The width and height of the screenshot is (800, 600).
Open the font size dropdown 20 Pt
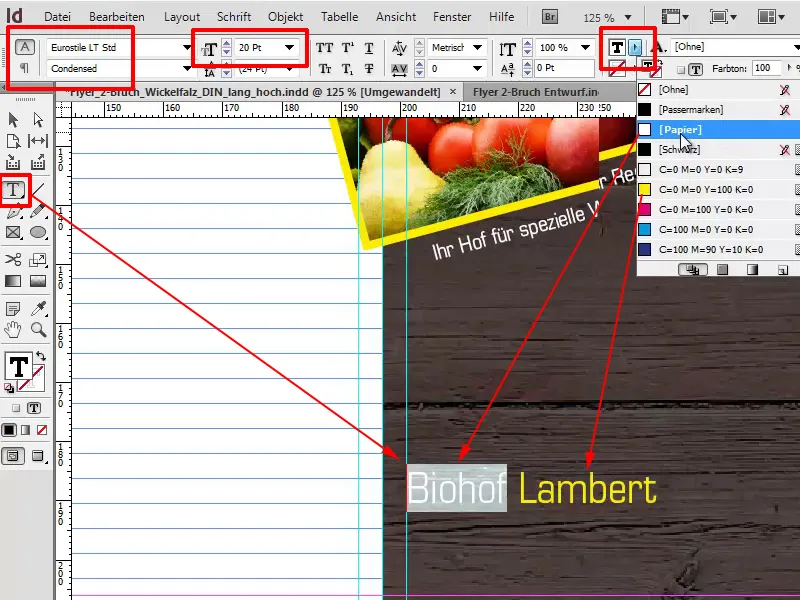click(x=289, y=47)
